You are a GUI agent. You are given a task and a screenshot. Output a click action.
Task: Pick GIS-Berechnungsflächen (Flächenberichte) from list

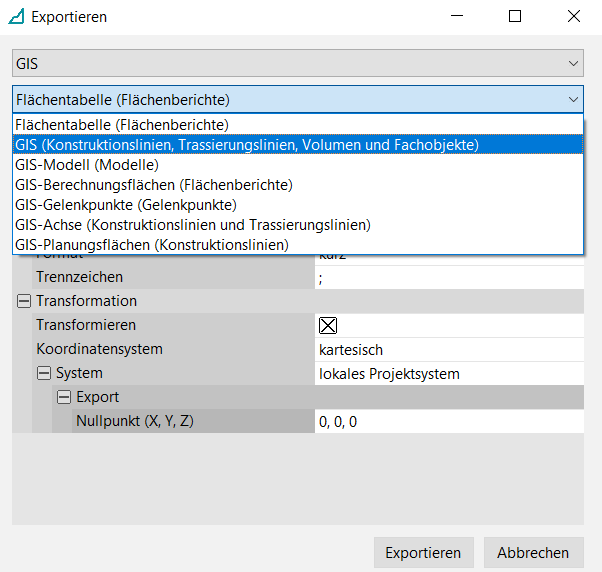153,185
